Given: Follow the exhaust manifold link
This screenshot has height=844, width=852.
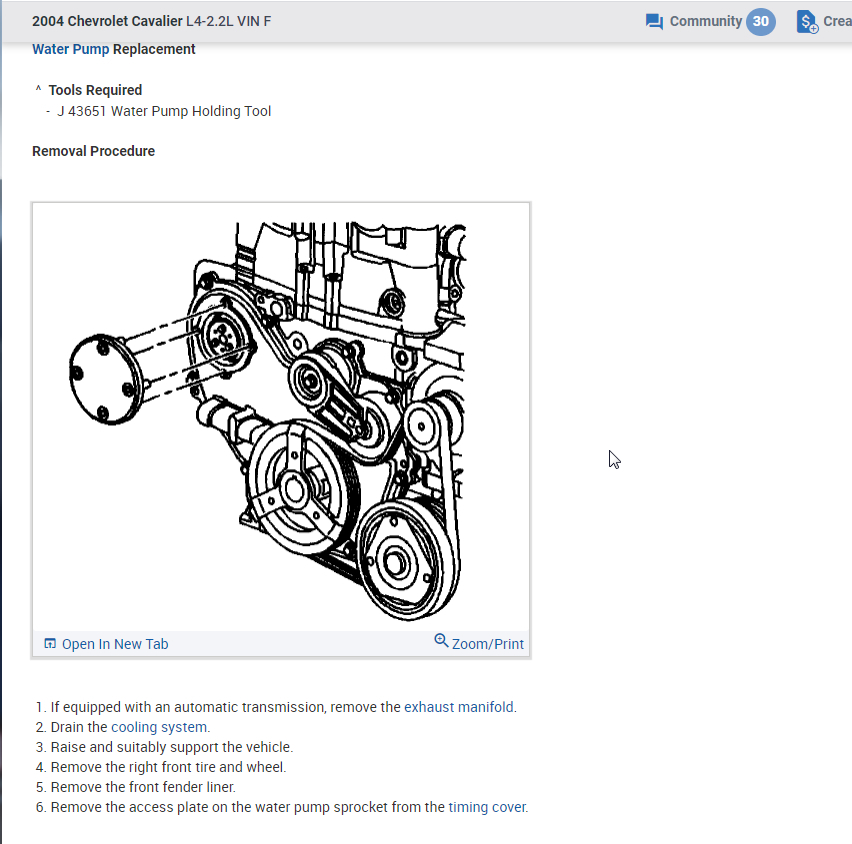Looking at the screenshot, I should point(459,707).
